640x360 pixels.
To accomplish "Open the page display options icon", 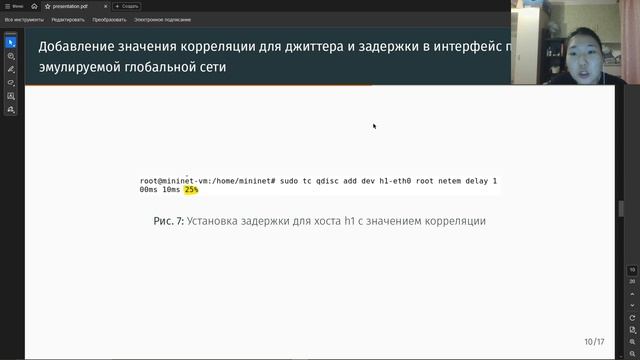I will (x=632, y=330).
